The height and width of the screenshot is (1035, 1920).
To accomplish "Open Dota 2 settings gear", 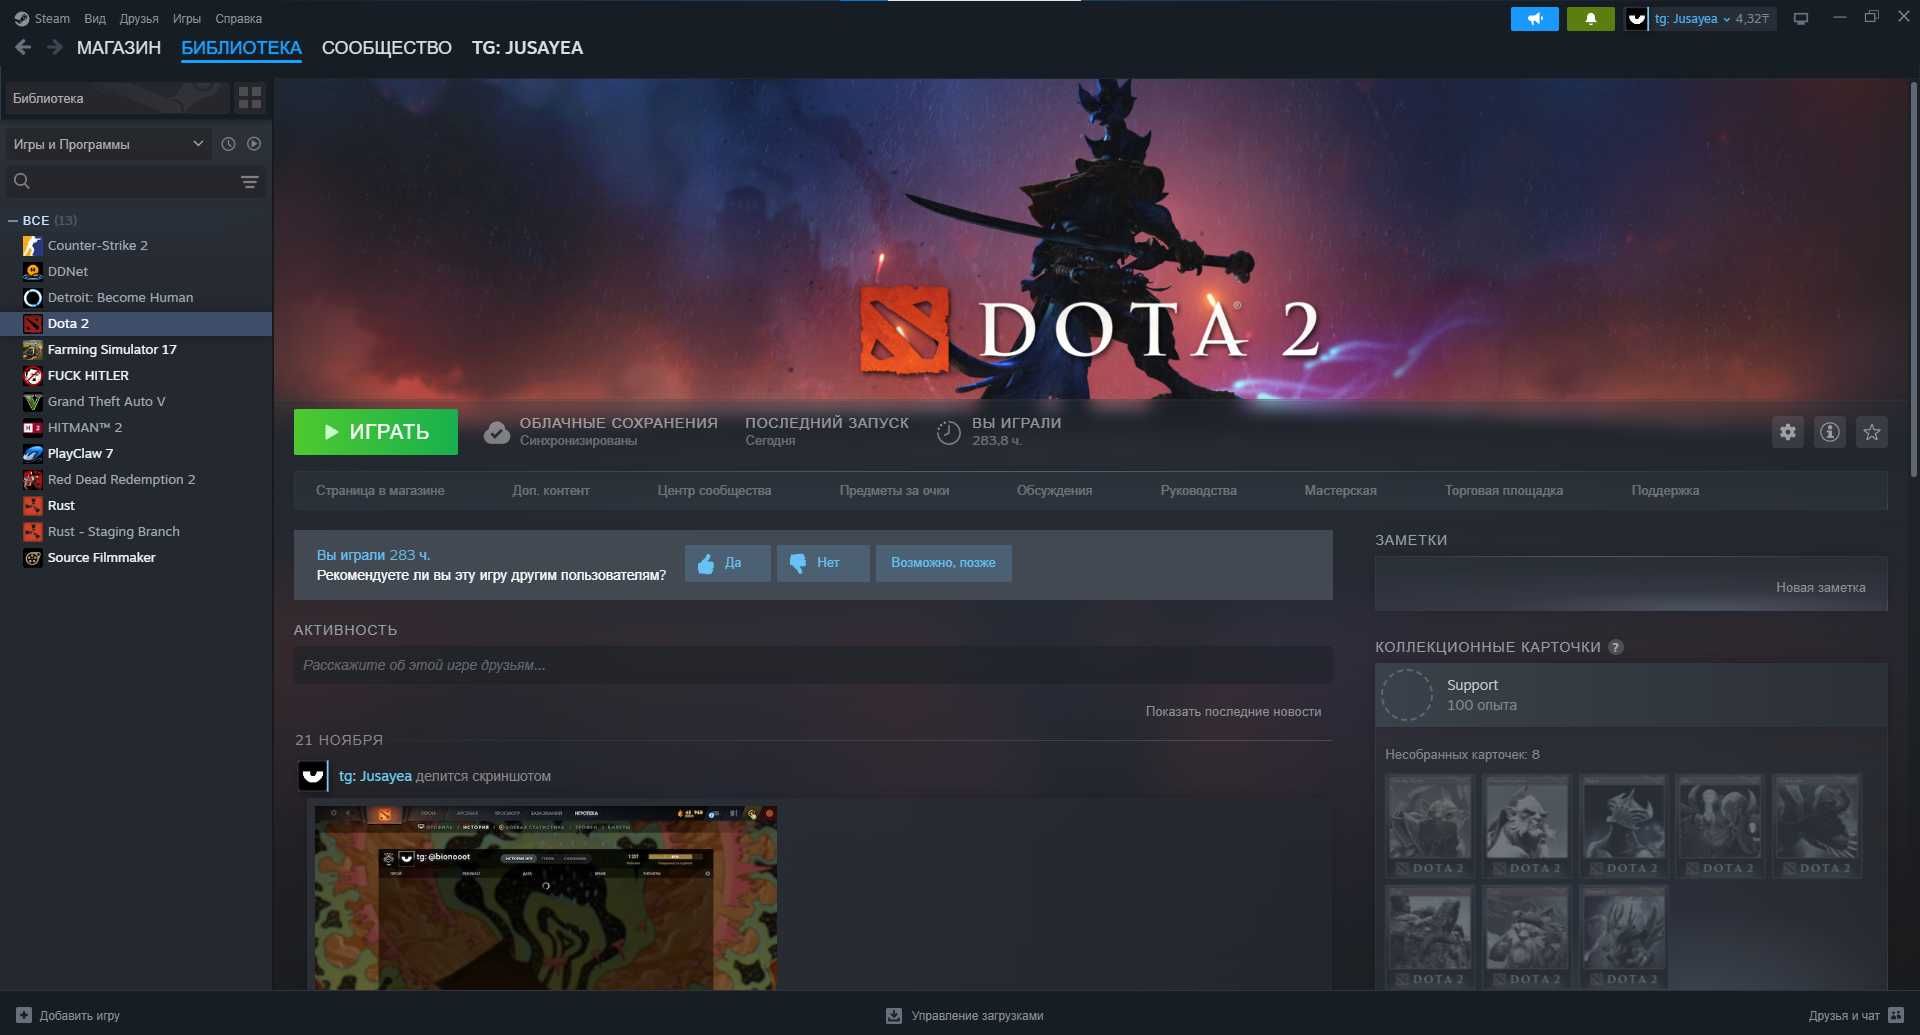I will tap(1787, 432).
